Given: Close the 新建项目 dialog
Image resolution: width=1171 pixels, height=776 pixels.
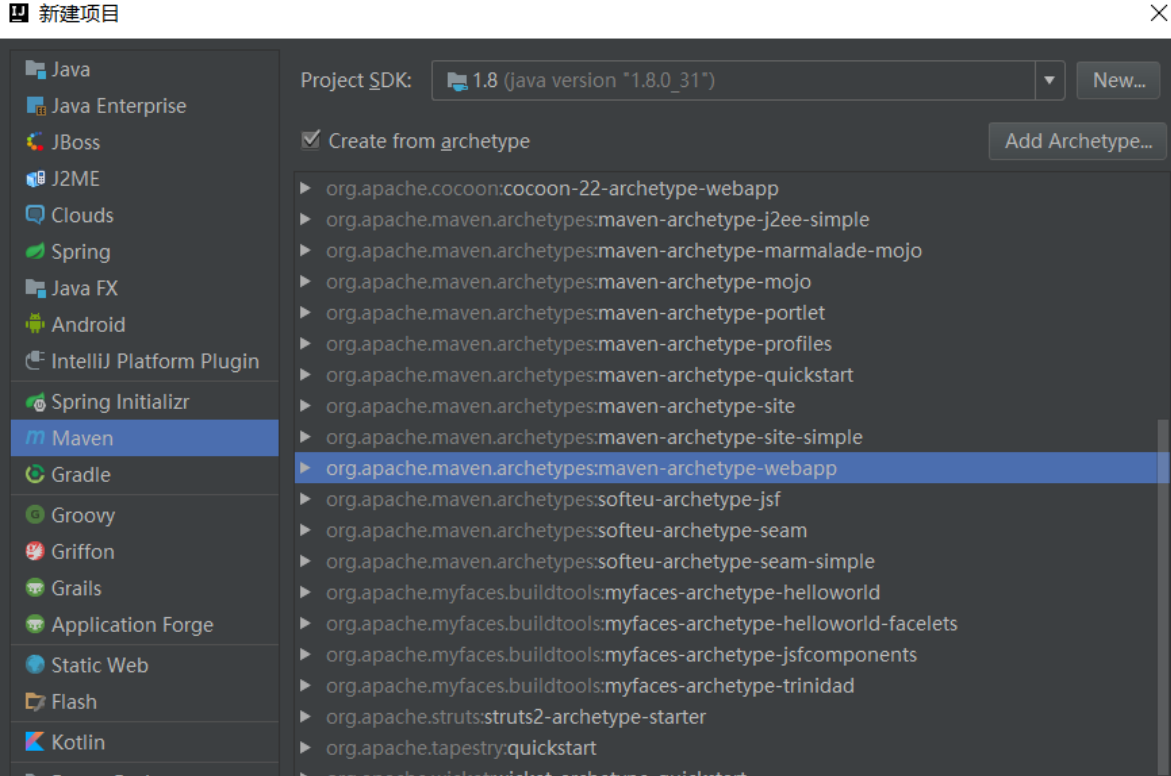Looking at the screenshot, I should 1158,13.
